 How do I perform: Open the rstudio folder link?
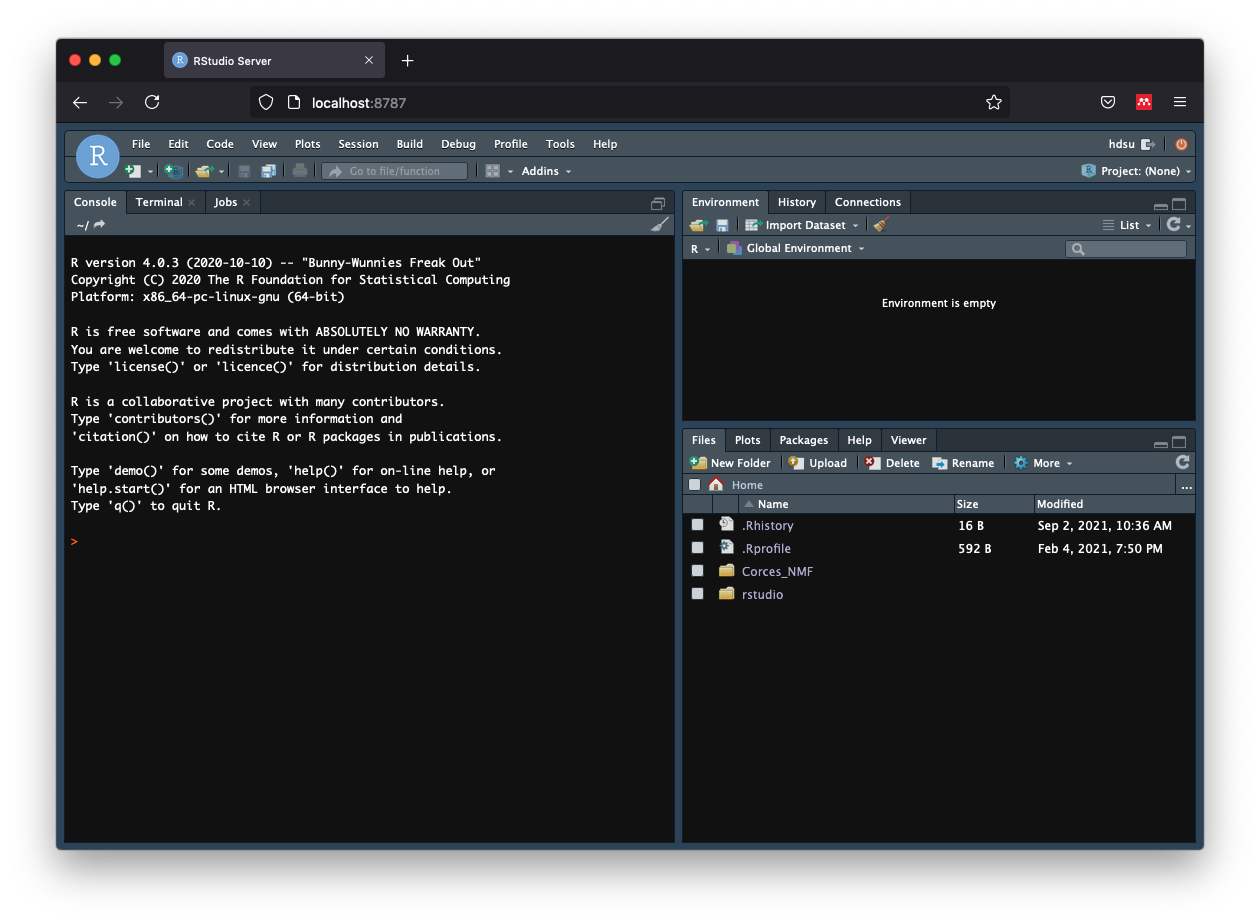point(762,594)
